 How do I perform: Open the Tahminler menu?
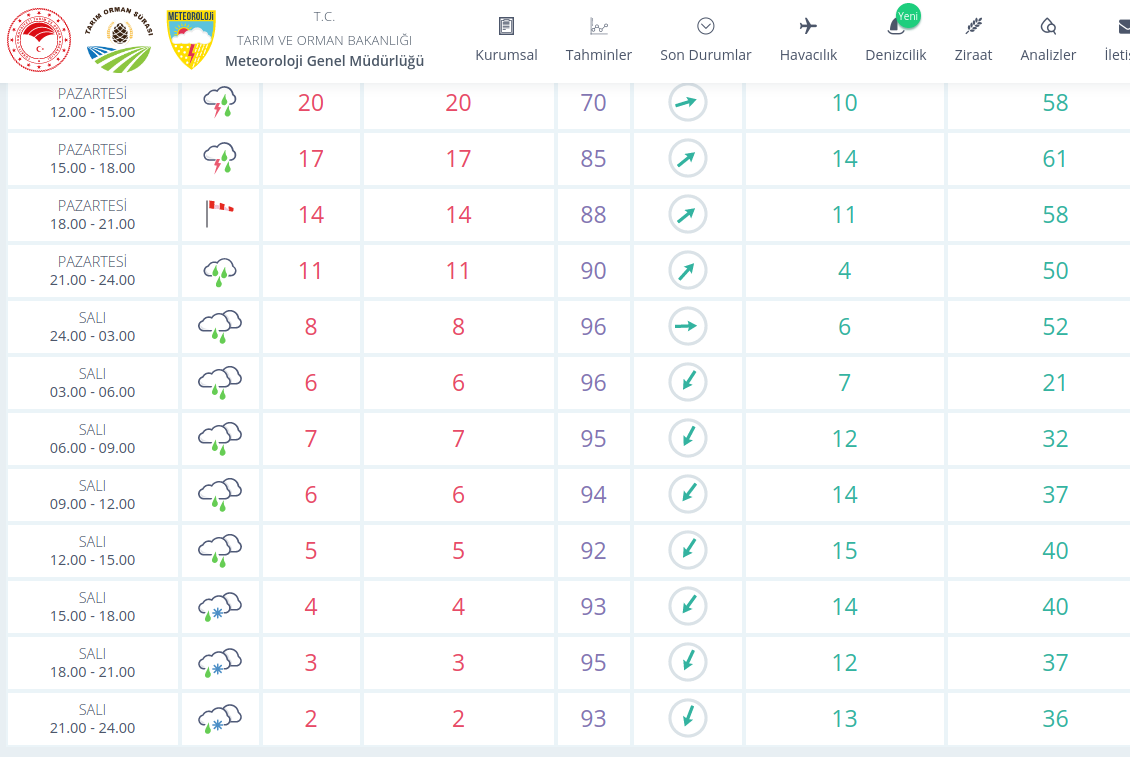(x=598, y=40)
